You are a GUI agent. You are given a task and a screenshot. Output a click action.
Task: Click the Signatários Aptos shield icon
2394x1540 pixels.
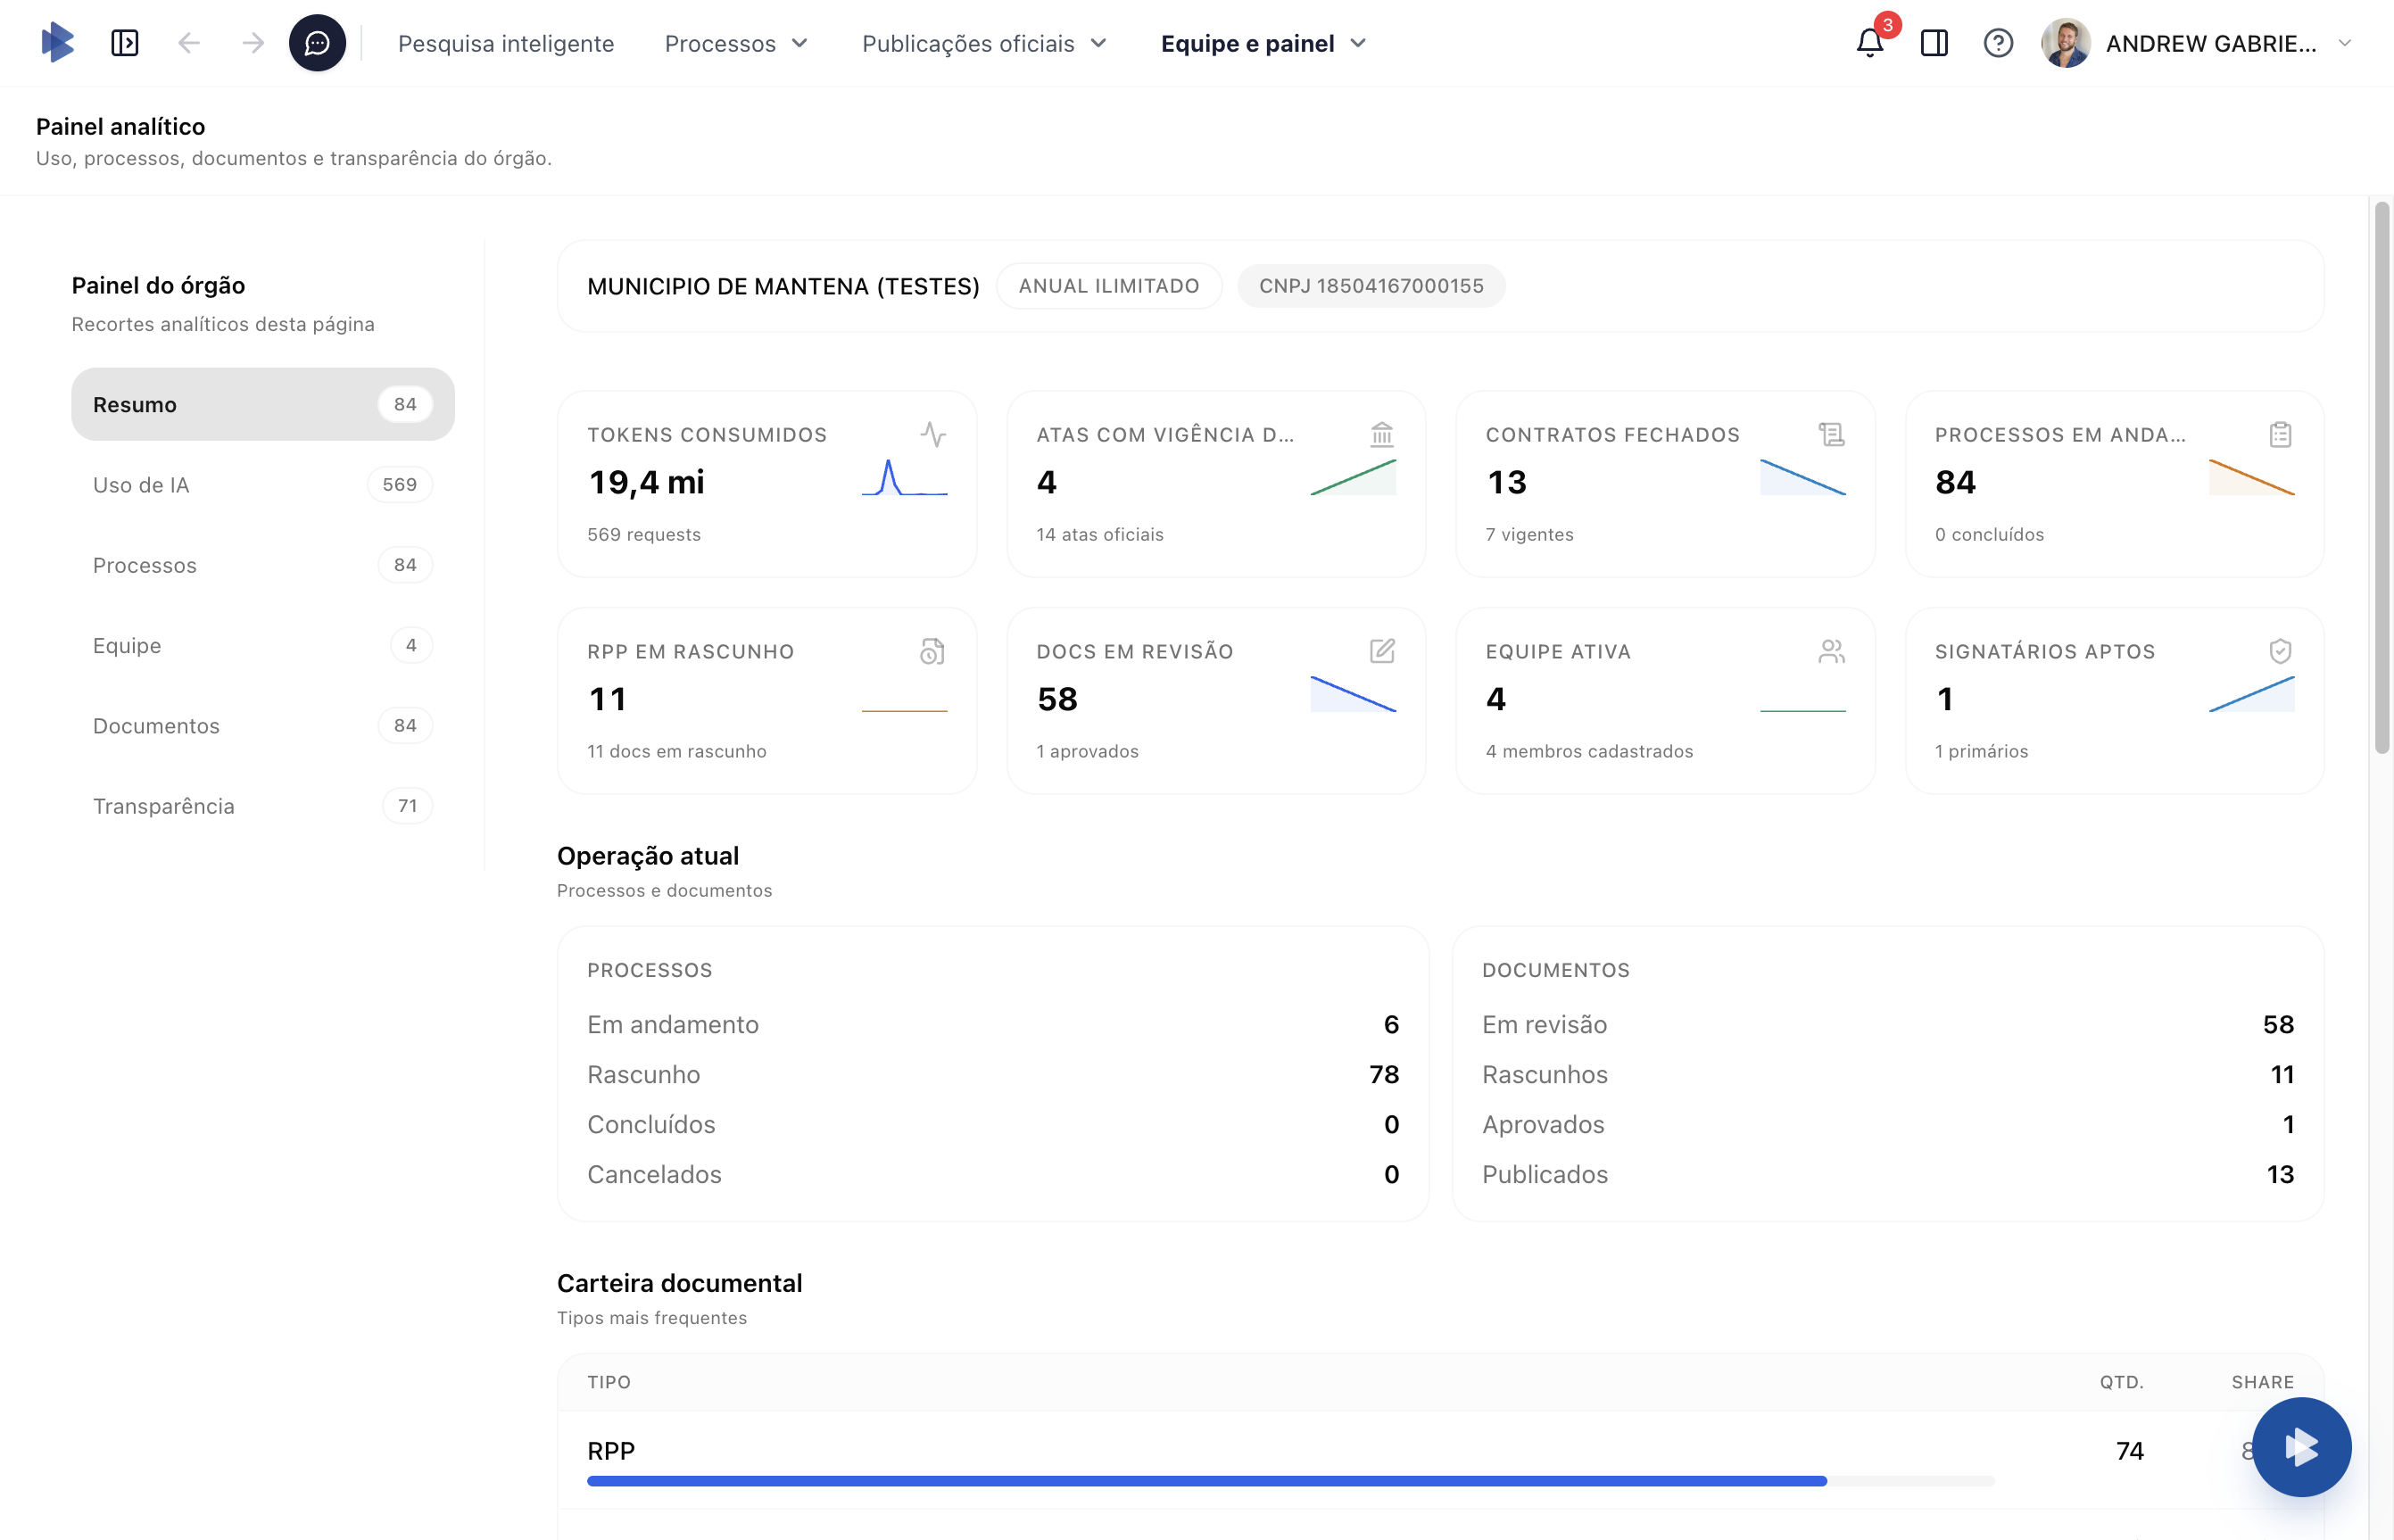2280,651
